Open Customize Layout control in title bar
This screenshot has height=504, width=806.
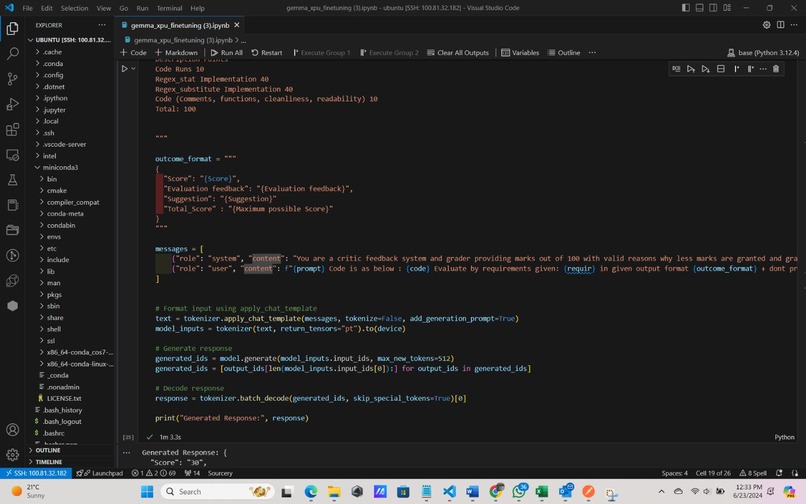click(x=727, y=8)
